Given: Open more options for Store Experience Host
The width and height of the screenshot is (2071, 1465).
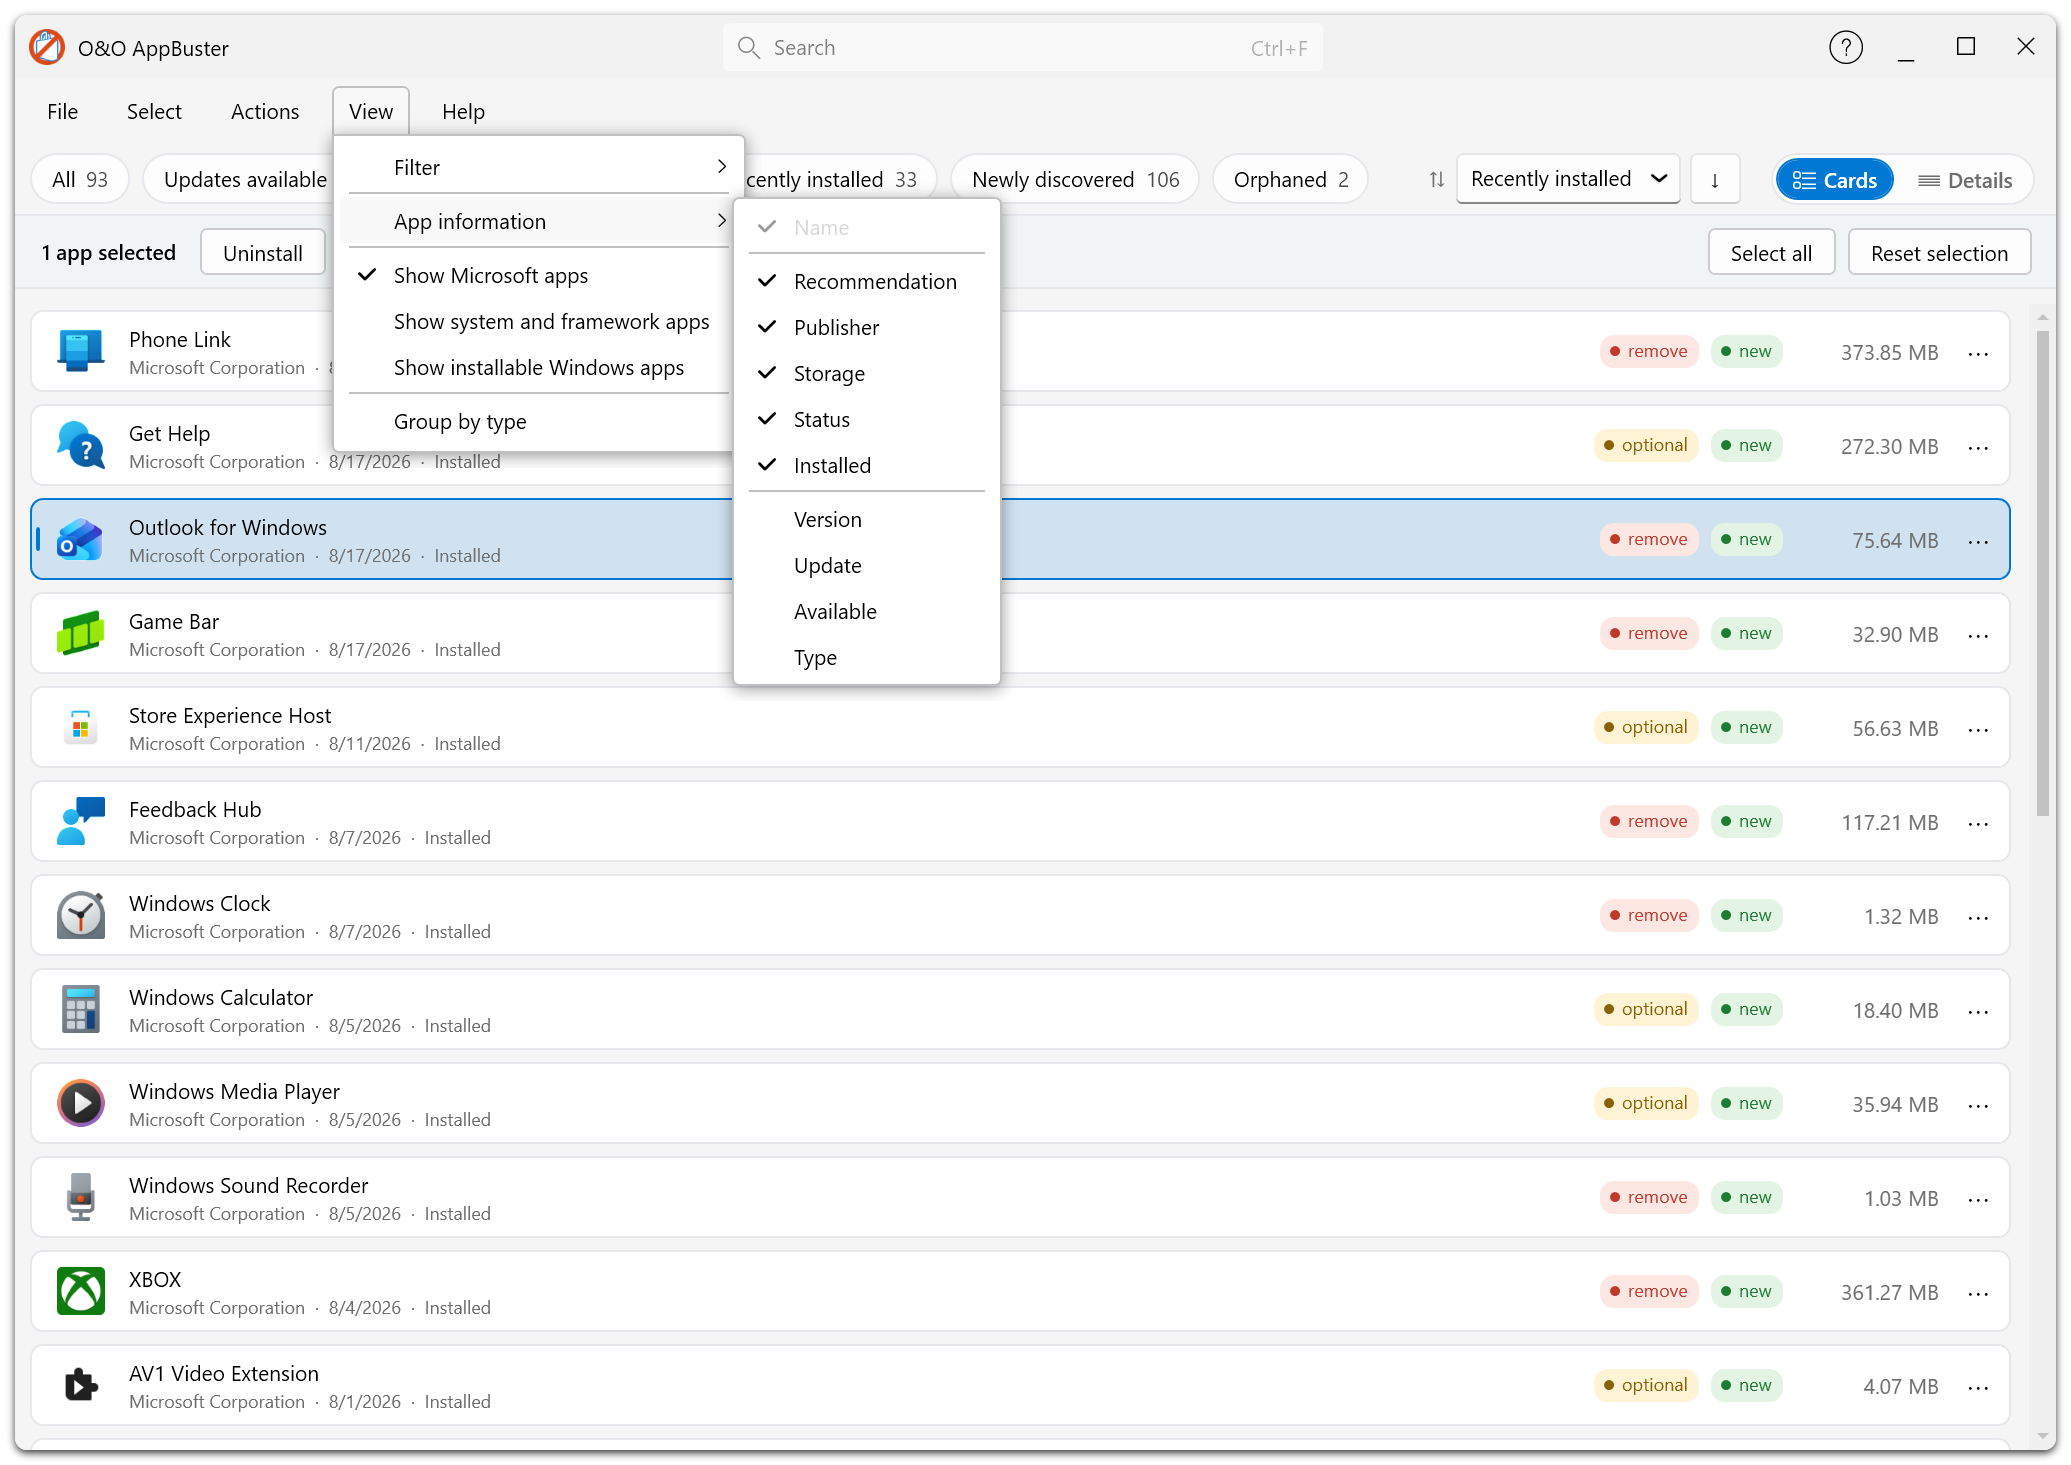Looking at the screenshot, I should 1978,728.
